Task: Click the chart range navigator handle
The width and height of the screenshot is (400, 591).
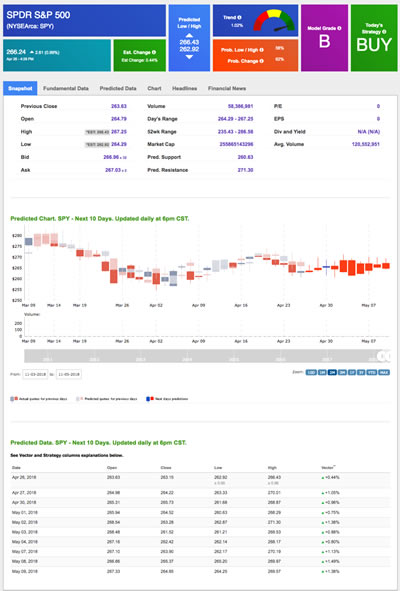Action: tap(383, 356)
